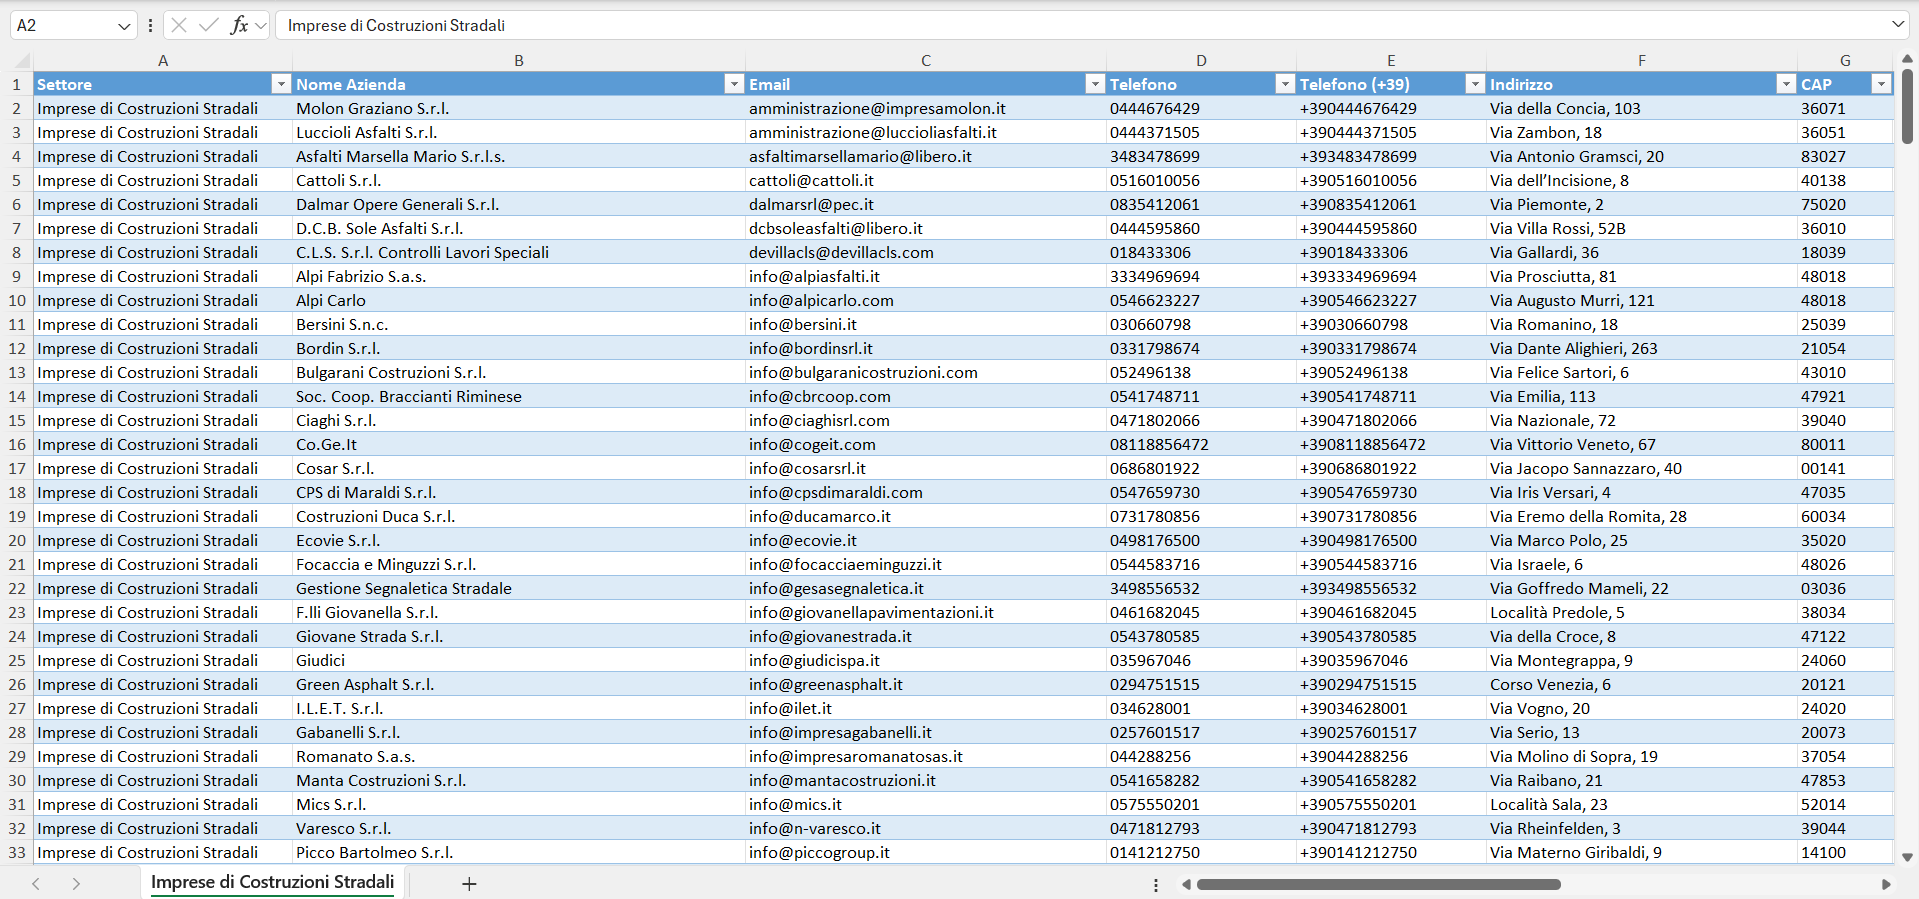The width and height of the screenshot is (1919, 899).
Task: Select column D header
Action: tap(1201, 61)
